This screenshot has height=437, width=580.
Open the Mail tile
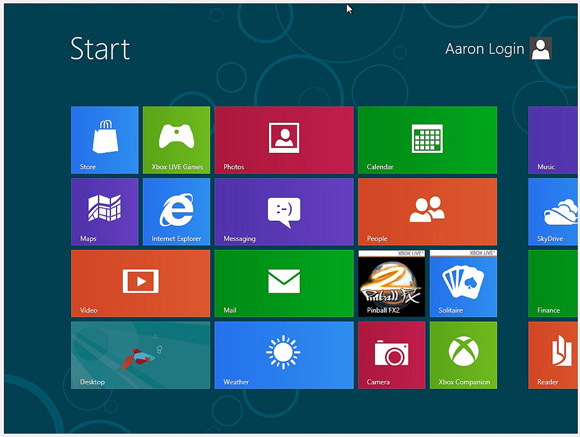coord(284,283)
